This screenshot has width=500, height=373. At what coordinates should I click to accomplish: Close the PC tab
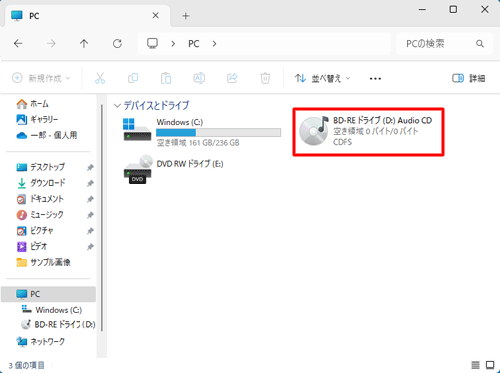pyautogui.click(x=155, y=15)
